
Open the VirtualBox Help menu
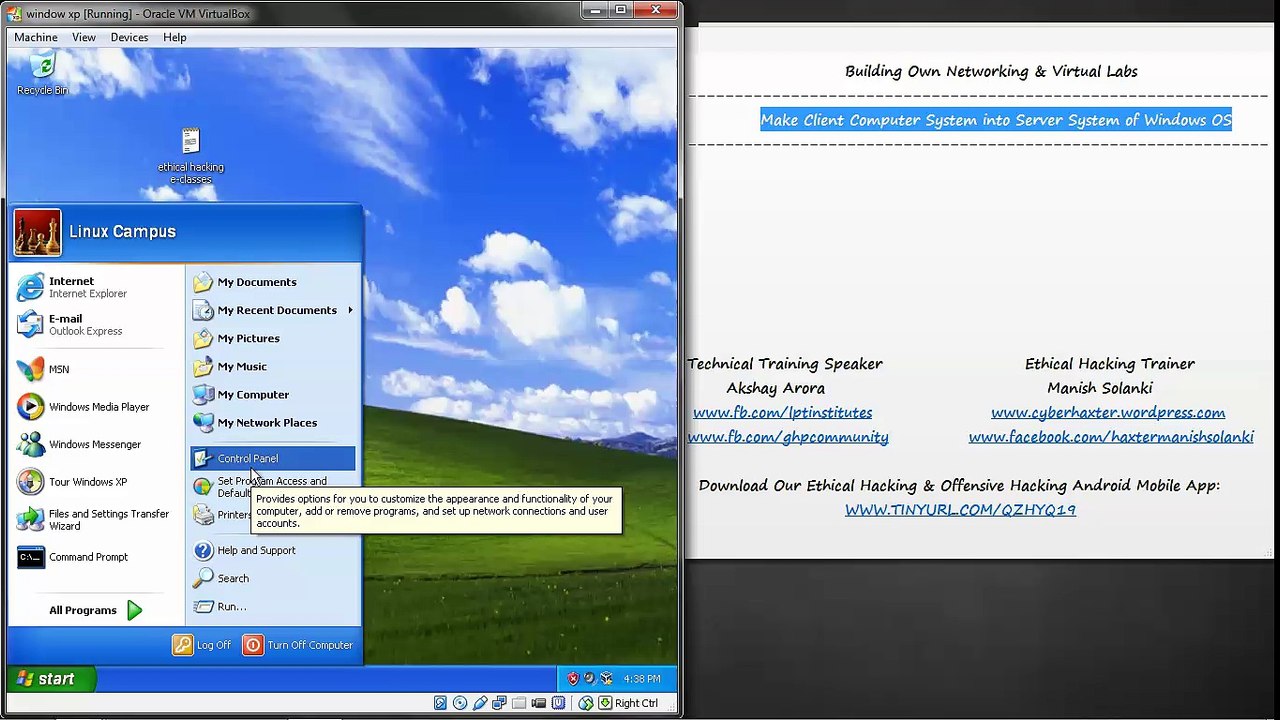coord(175,37)
